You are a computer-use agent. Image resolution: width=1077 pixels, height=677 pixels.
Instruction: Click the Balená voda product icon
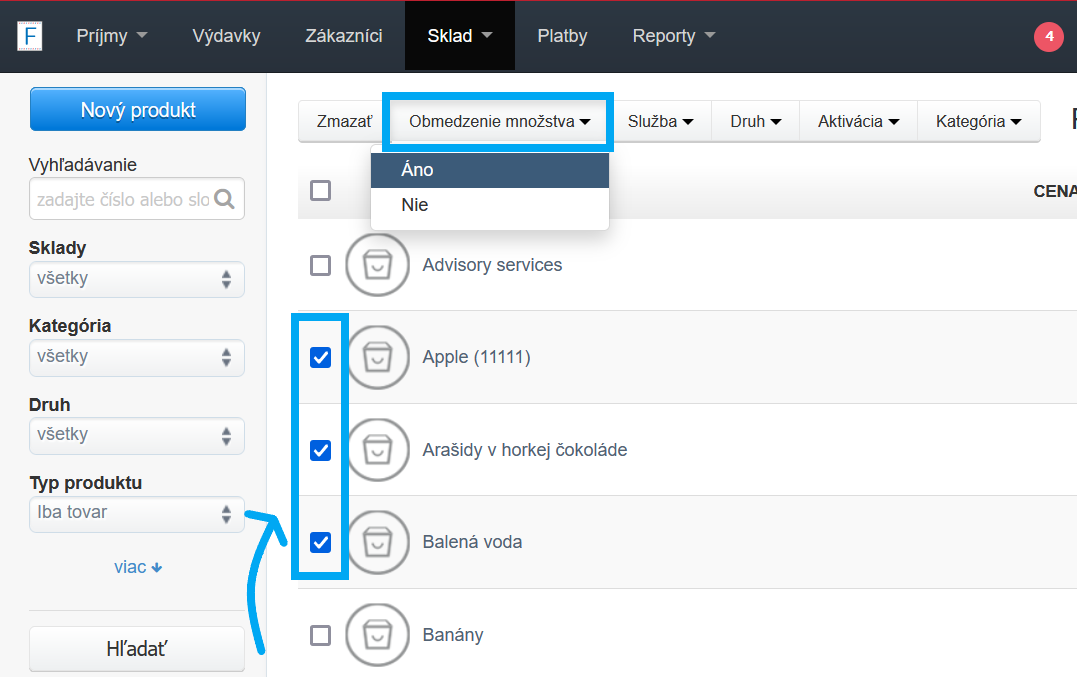[377, 542]
